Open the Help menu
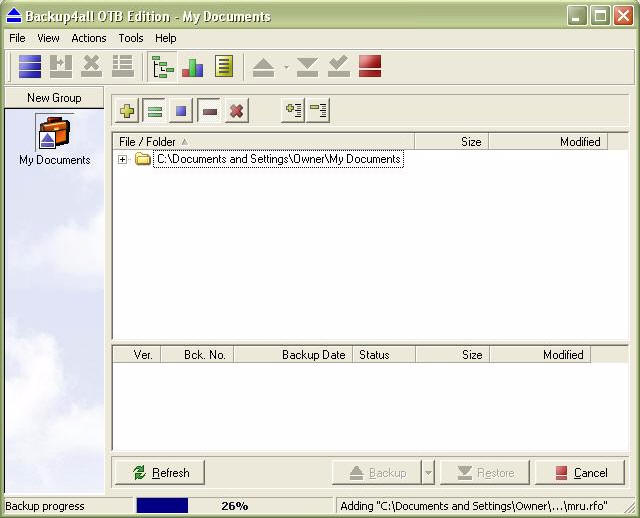 (166, 38)
